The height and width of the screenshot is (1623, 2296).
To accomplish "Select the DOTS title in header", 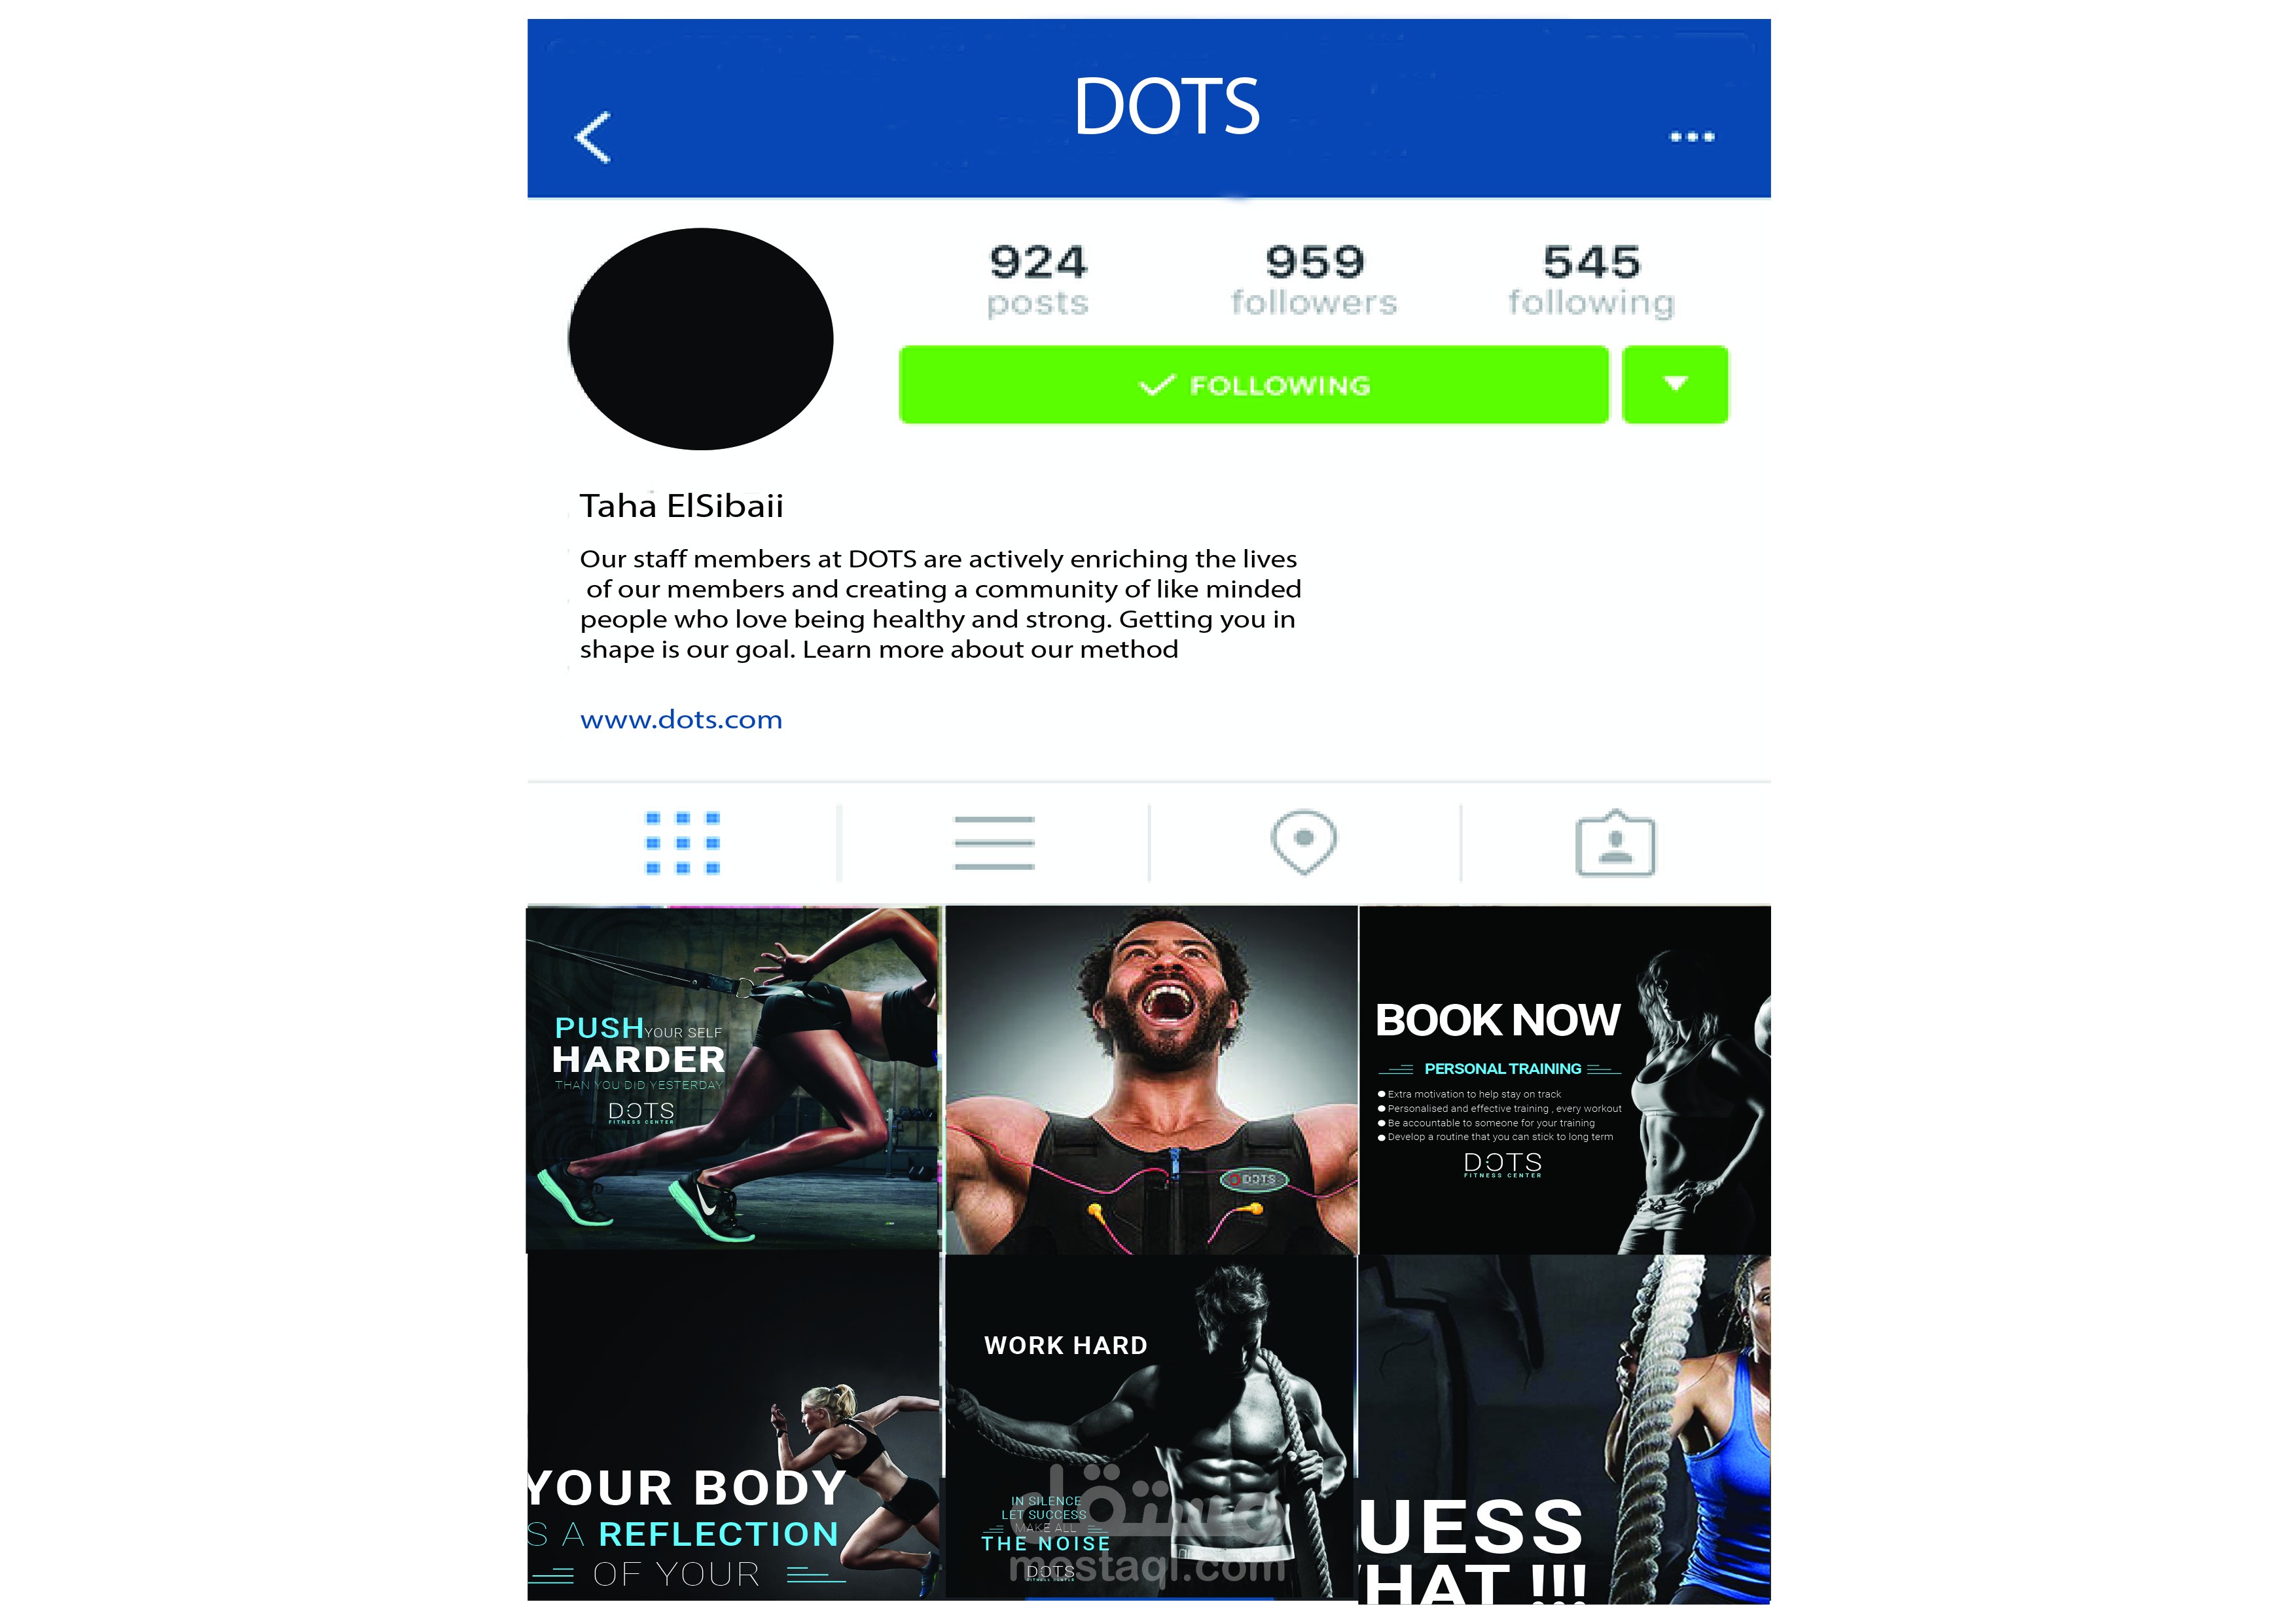I will [x=1166, y=106].
